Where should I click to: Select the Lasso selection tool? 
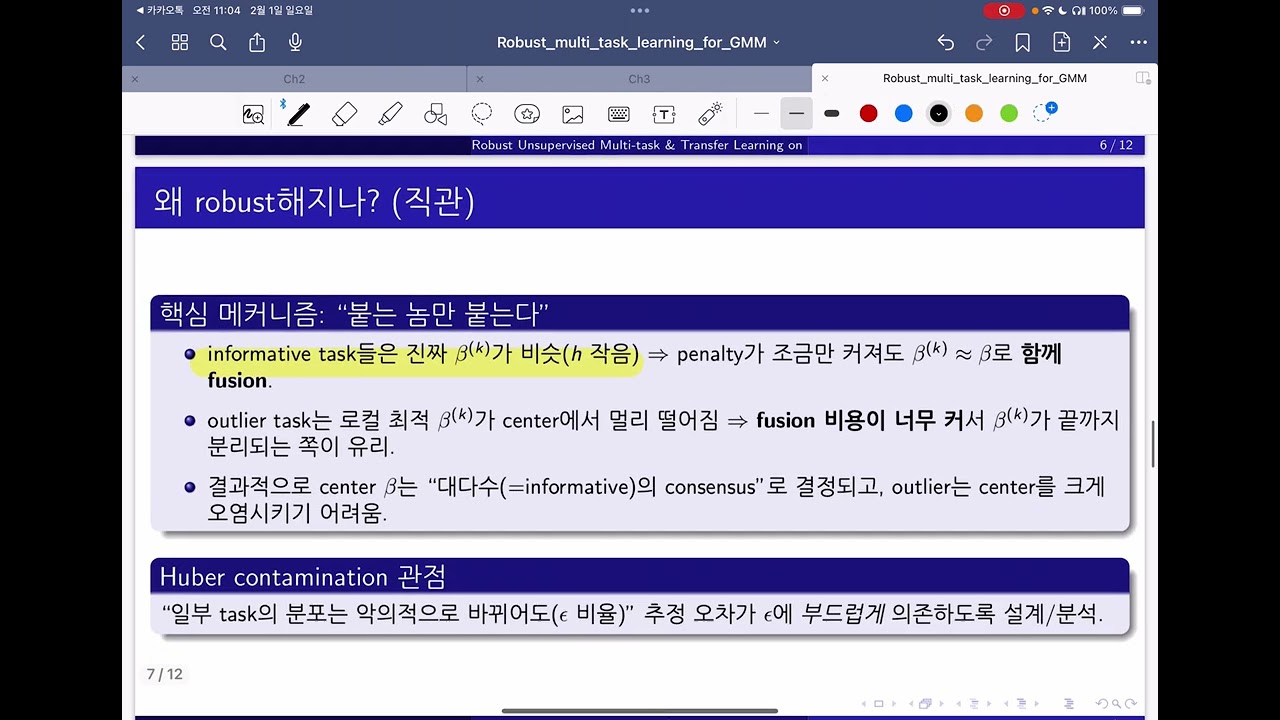(482, 114)
